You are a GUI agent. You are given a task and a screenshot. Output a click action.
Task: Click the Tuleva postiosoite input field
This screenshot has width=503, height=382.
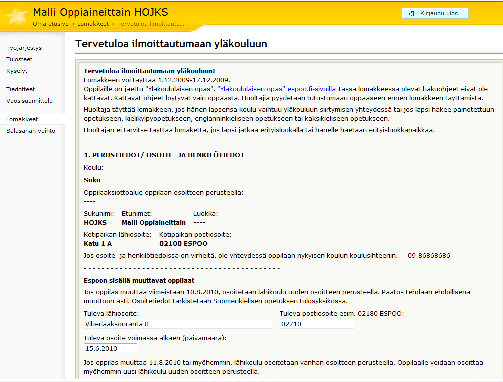coord(317,324)
